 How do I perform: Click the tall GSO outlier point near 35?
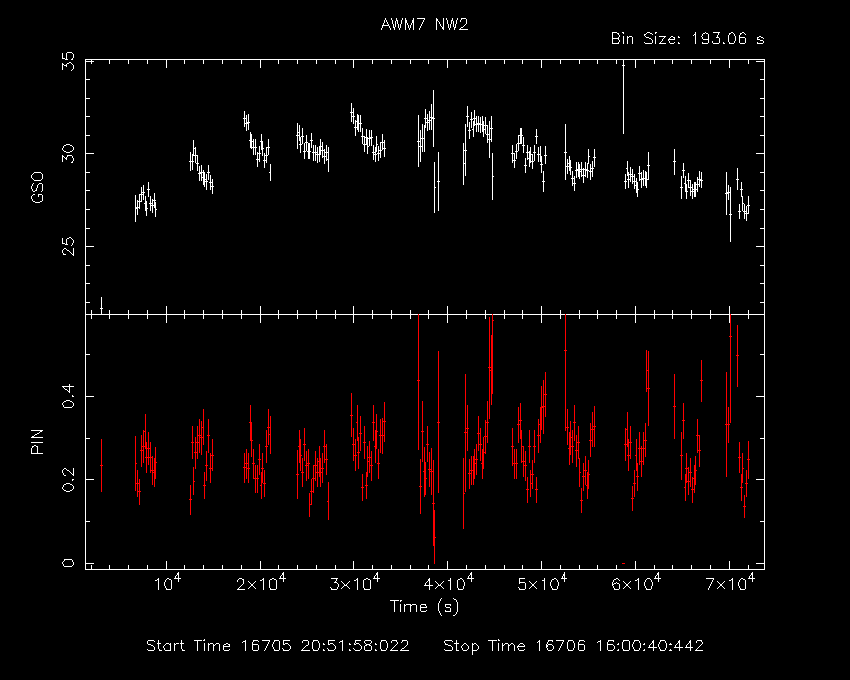(623, 98)
